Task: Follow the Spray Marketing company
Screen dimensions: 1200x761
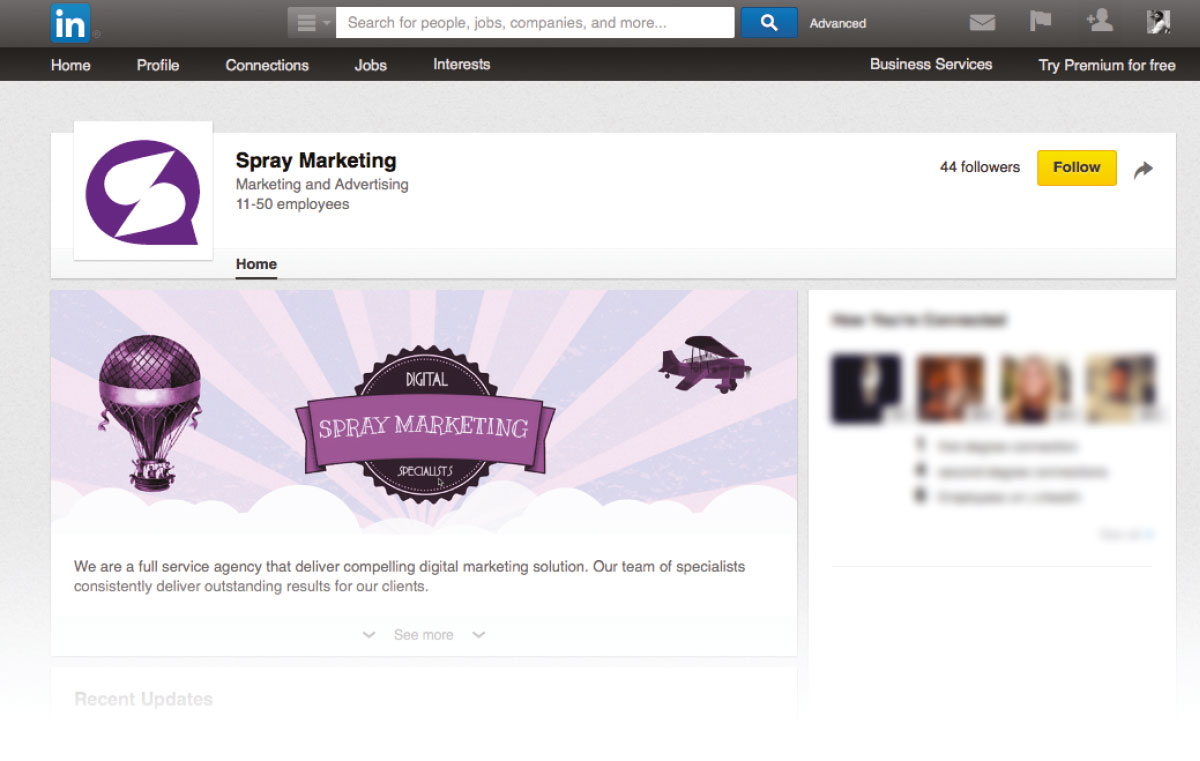Action: click(1076, 168)
